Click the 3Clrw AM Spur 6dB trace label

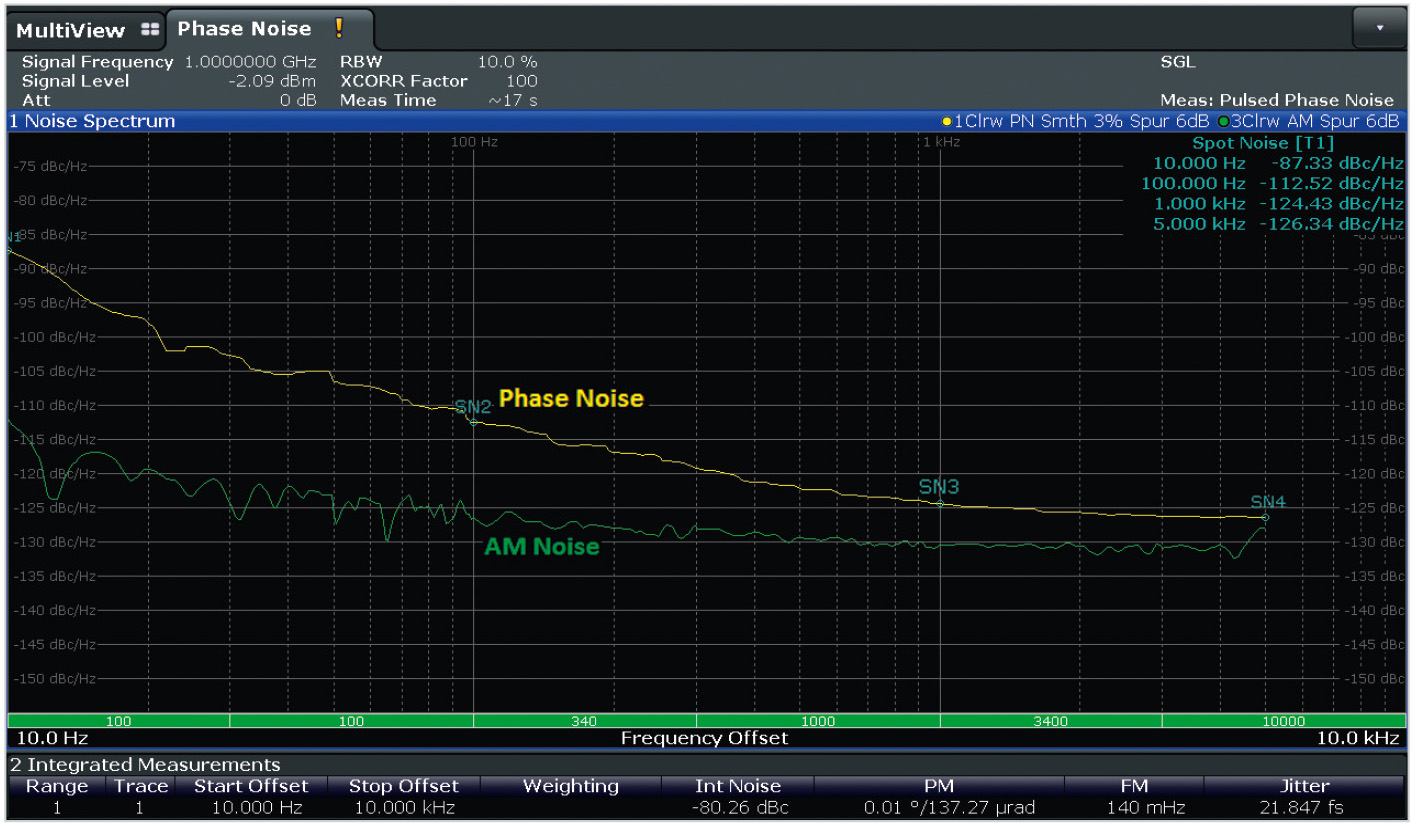(1314, 121)
